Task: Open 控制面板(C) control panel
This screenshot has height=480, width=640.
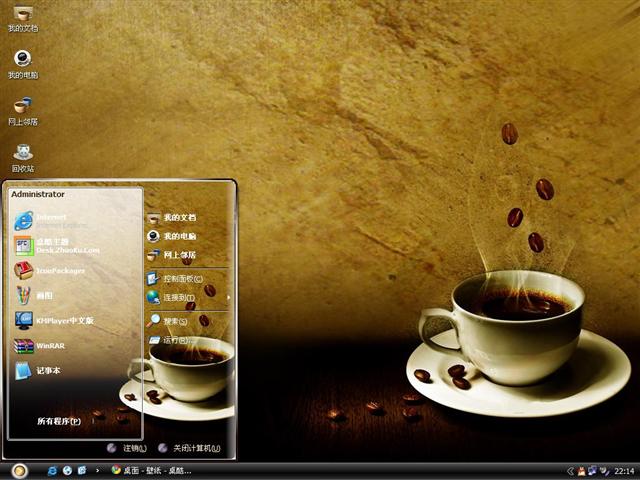Action: 189,279
